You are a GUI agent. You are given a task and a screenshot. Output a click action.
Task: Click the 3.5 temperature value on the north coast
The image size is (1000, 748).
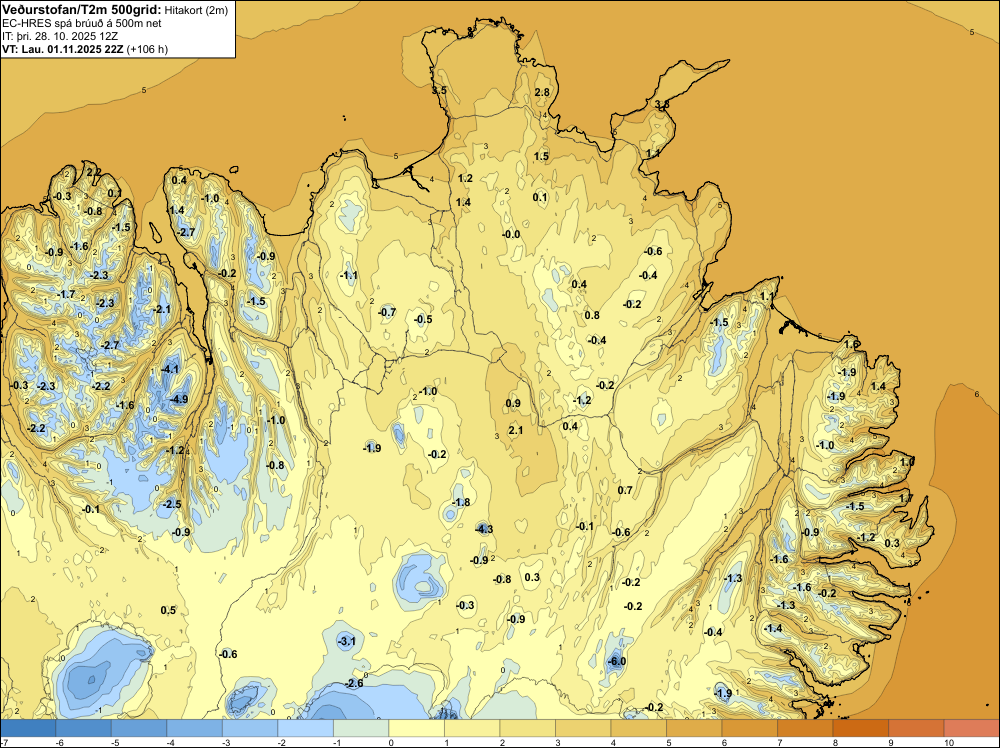click(439, 91)
